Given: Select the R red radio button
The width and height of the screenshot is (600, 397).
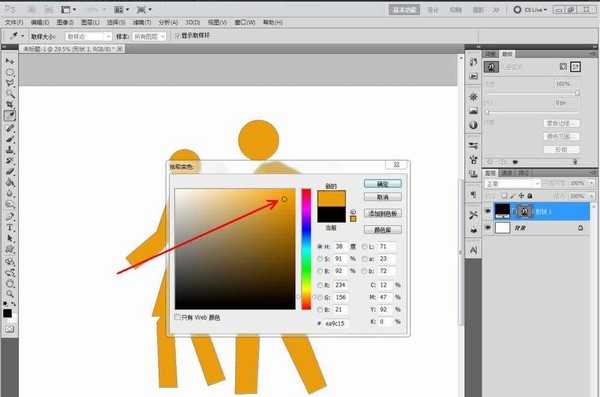Looking at the screenshot, I should 320,285.
